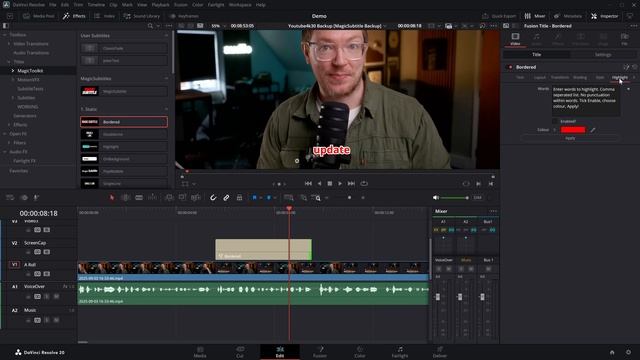Tick the Enabled checkbox

tap(555, 121)
